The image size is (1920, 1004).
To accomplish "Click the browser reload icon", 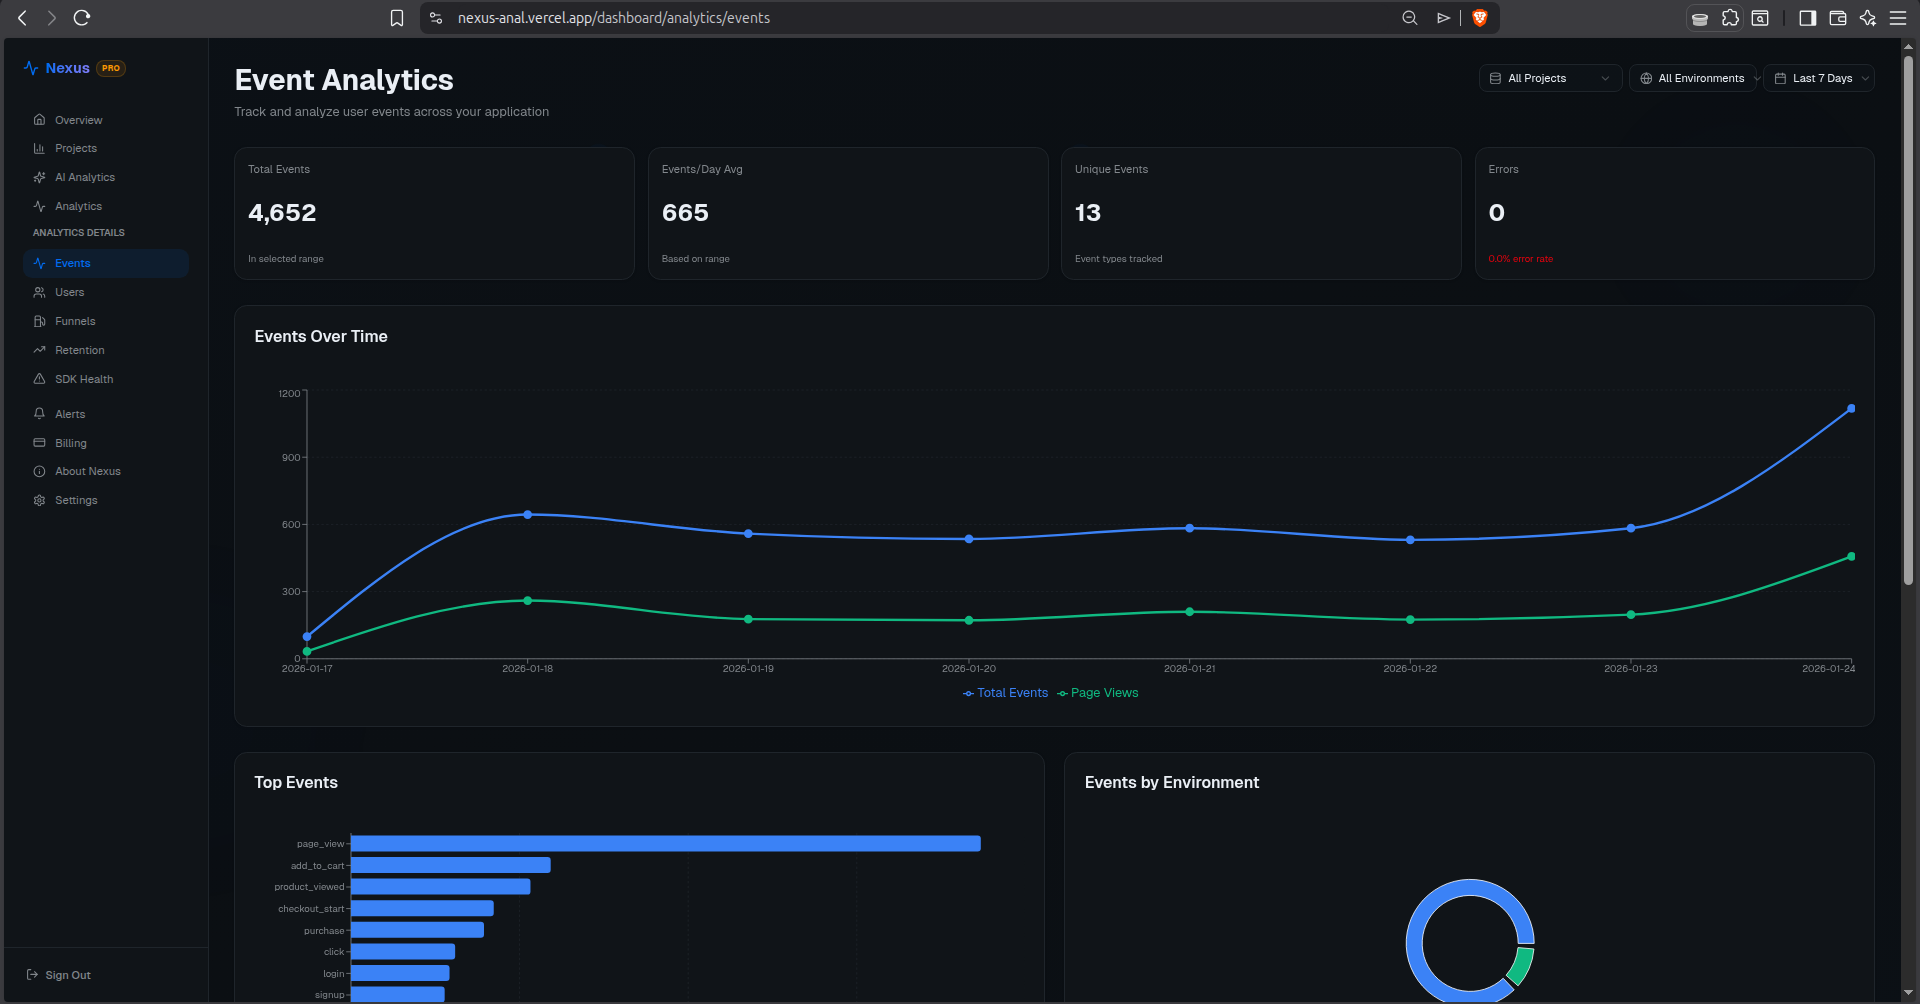I will tap(82, 18).
